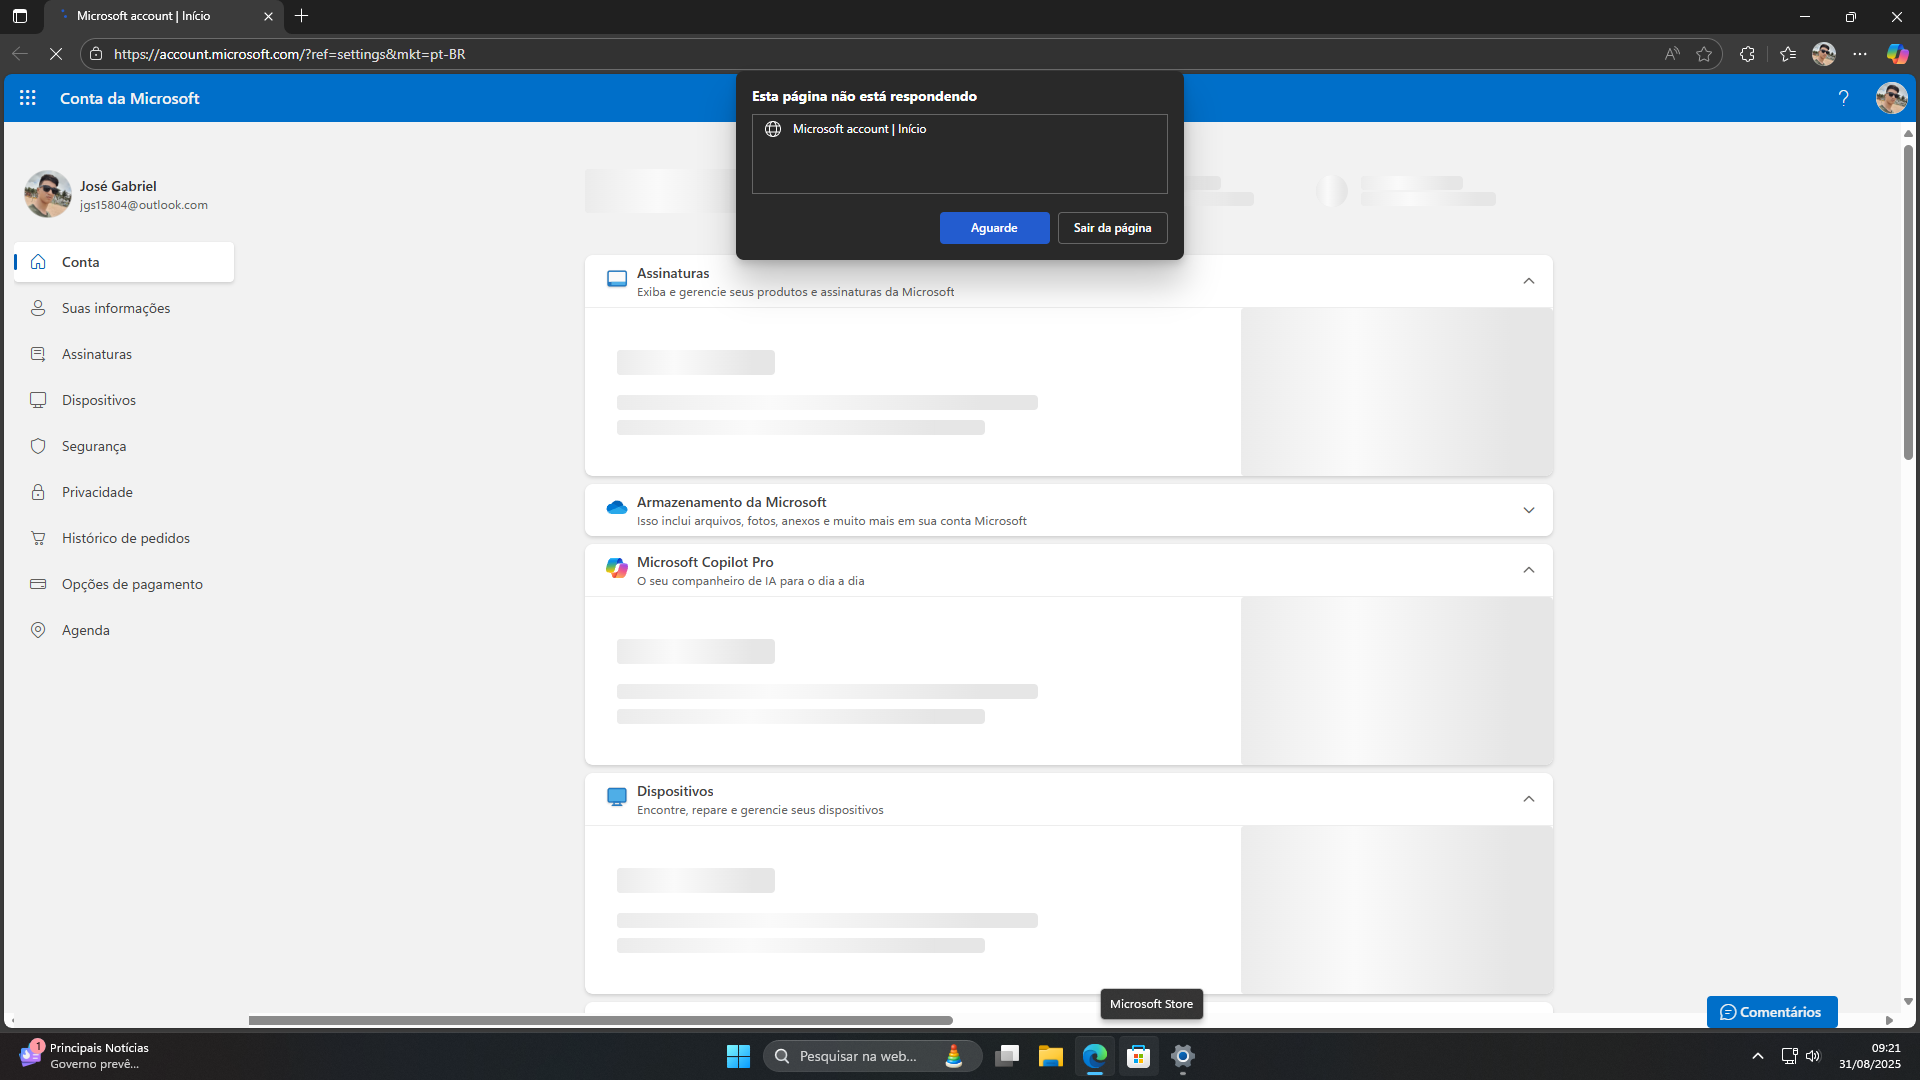The width and height of the screenshot is (1920, 1080).
Task: Click the network display tray icon
Action: [x=1789, y=1056]
